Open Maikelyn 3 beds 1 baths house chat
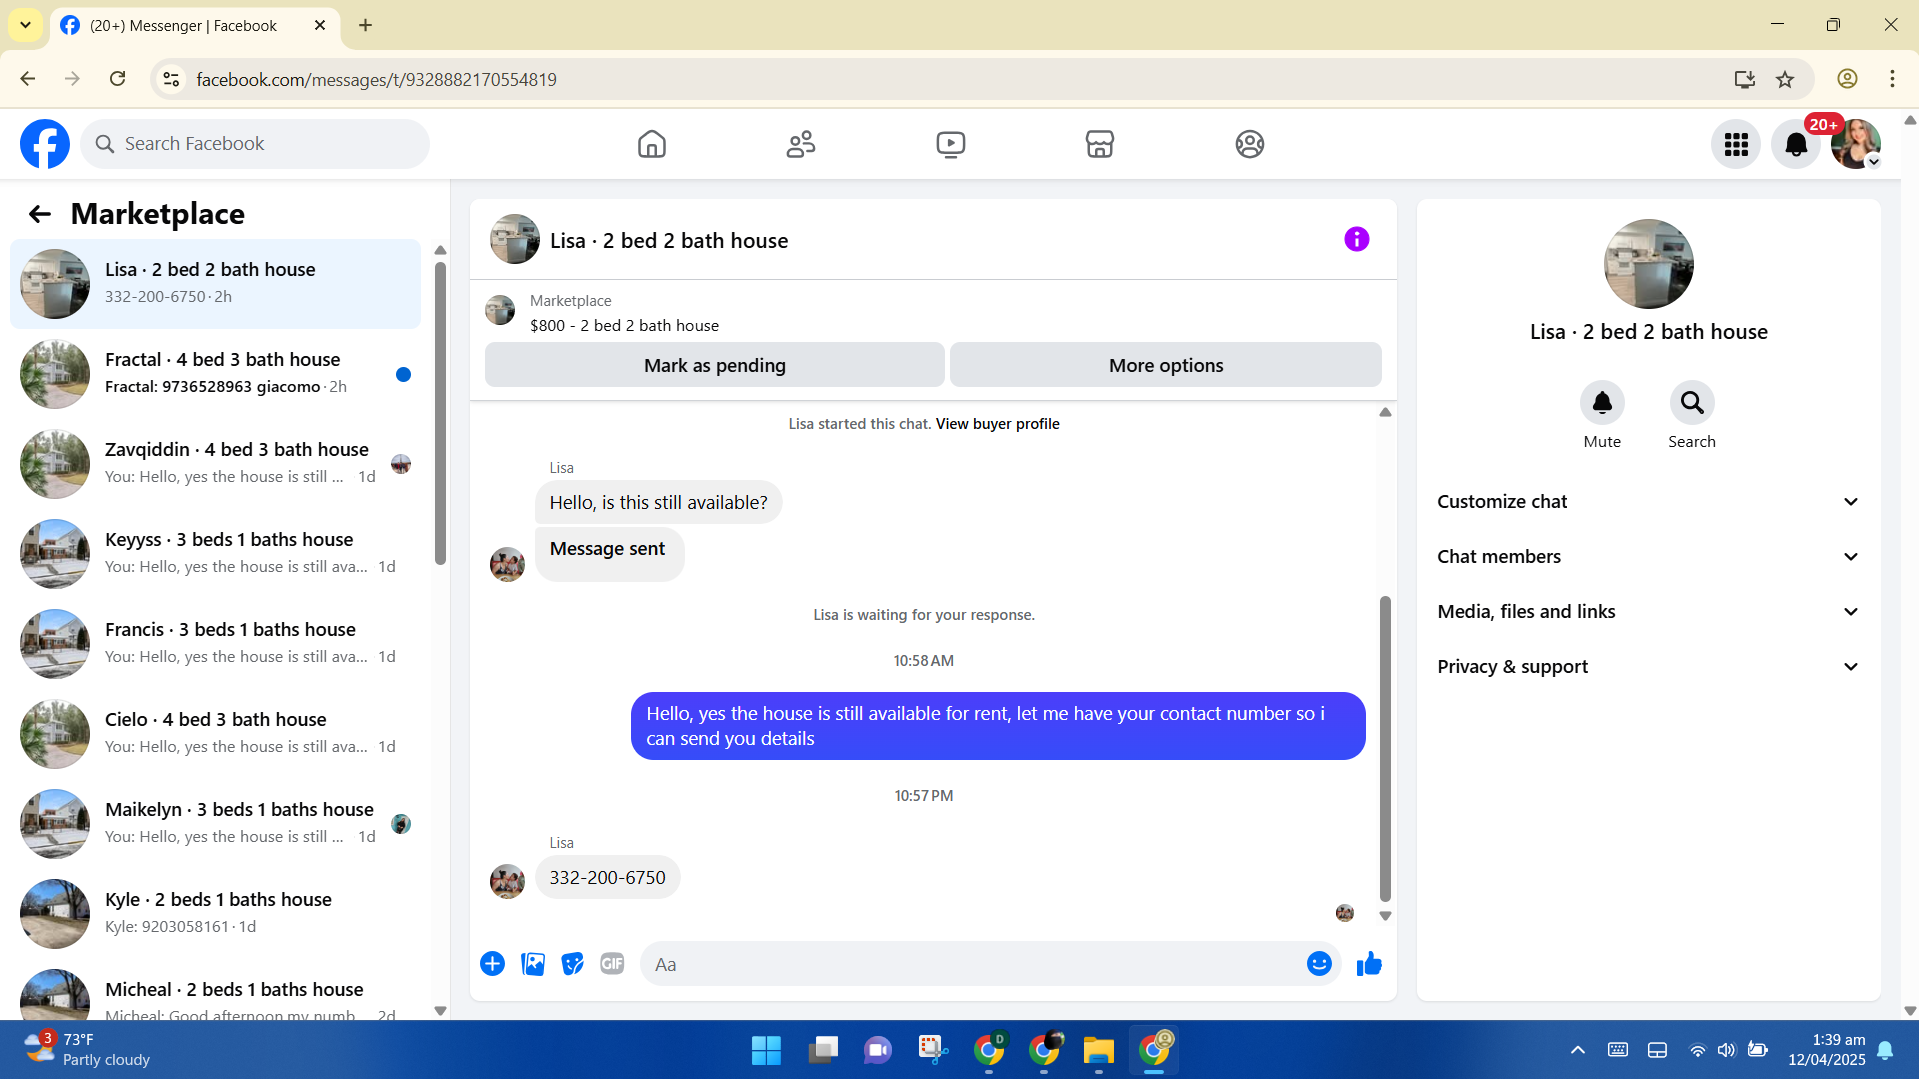Image resolution: width=1919 pixels, height=1079 pixels. click(215, 824)
